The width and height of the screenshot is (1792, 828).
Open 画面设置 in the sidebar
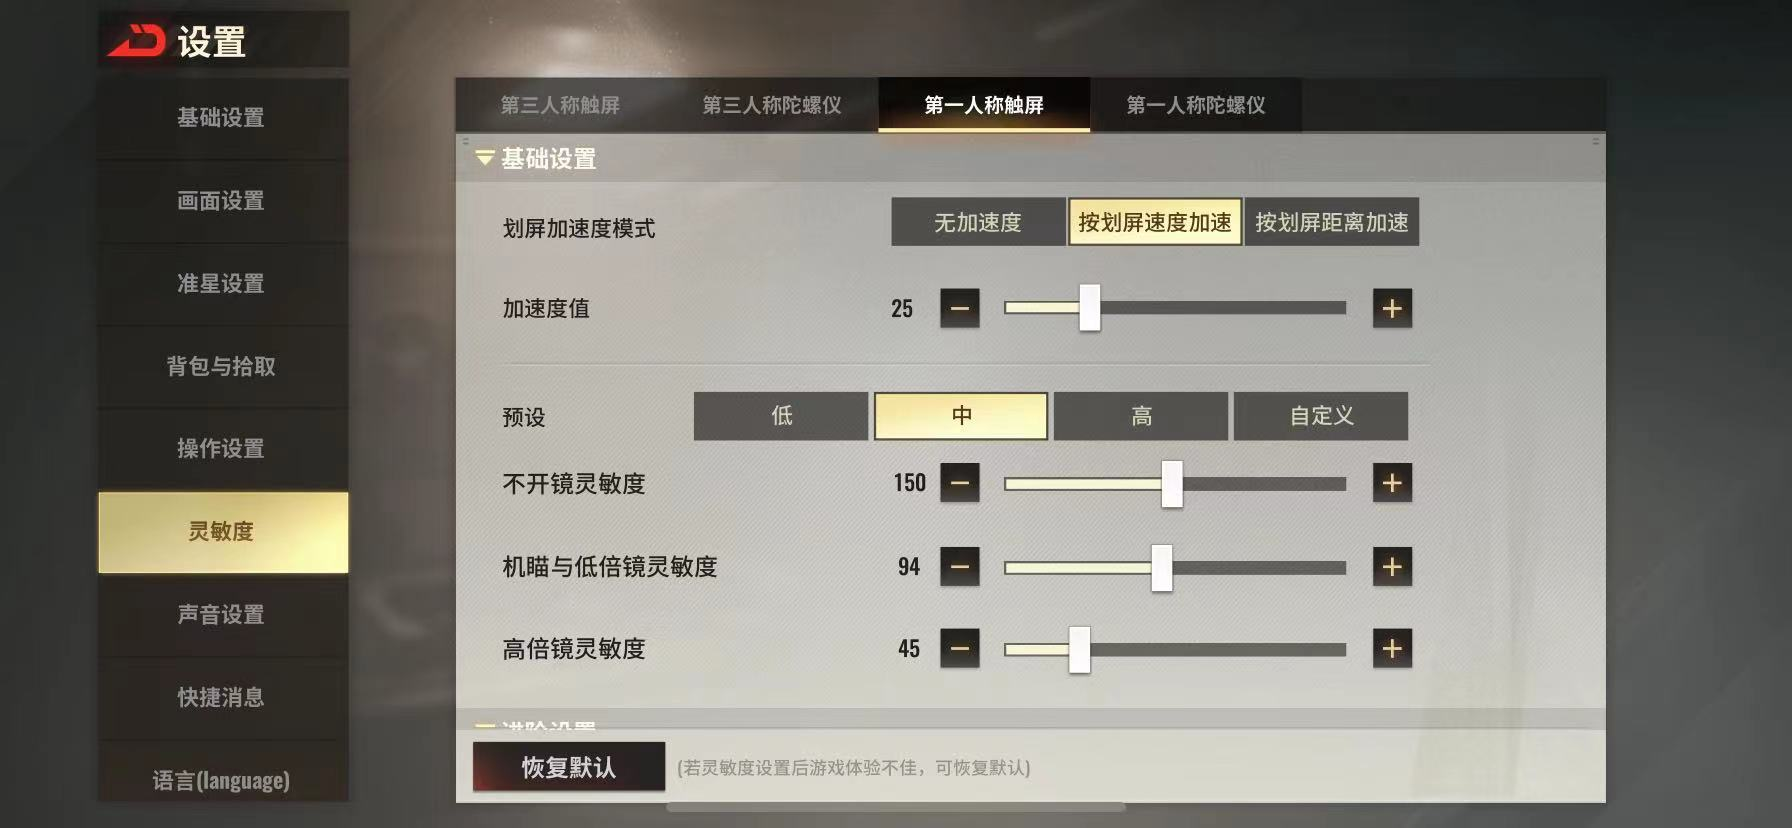(x=222, y=201)
